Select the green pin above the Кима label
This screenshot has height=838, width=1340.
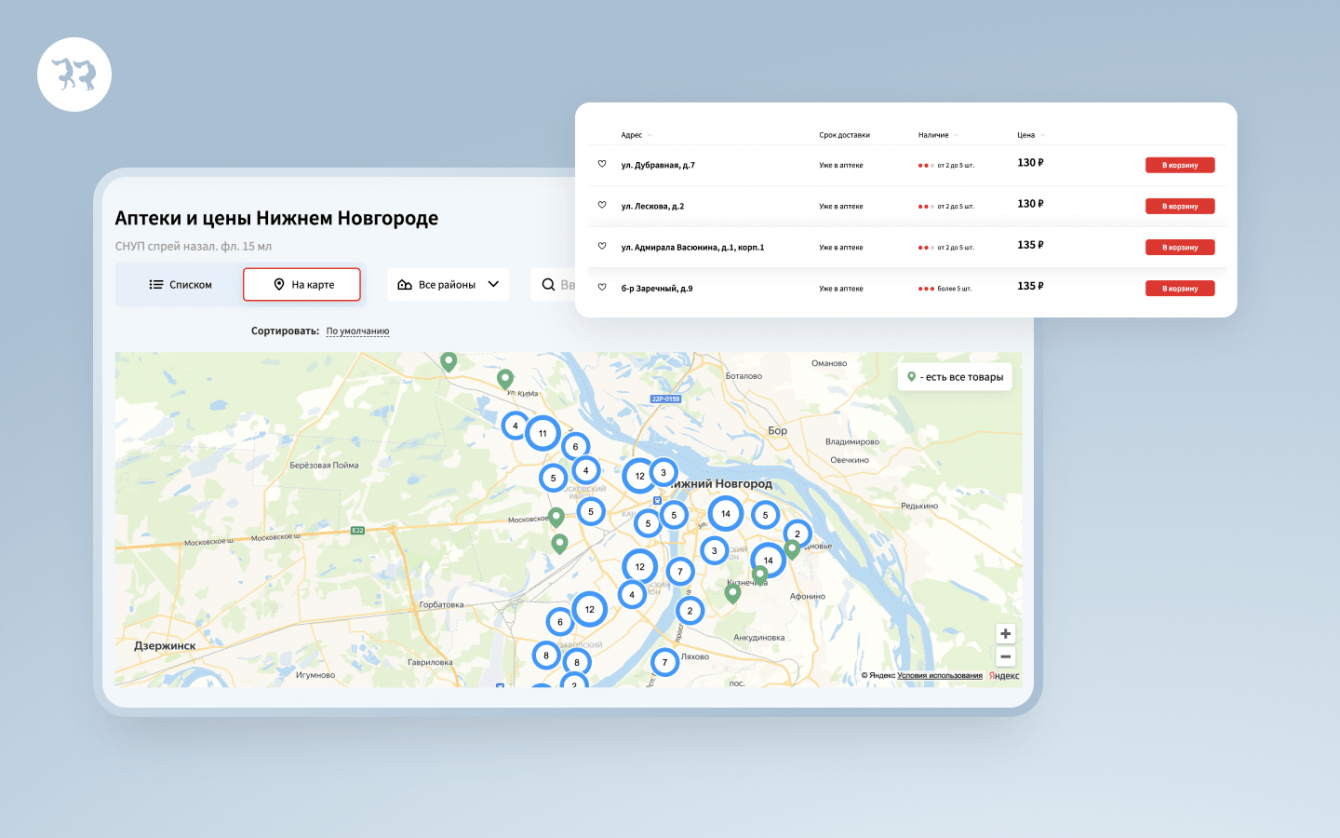[505, 379]
